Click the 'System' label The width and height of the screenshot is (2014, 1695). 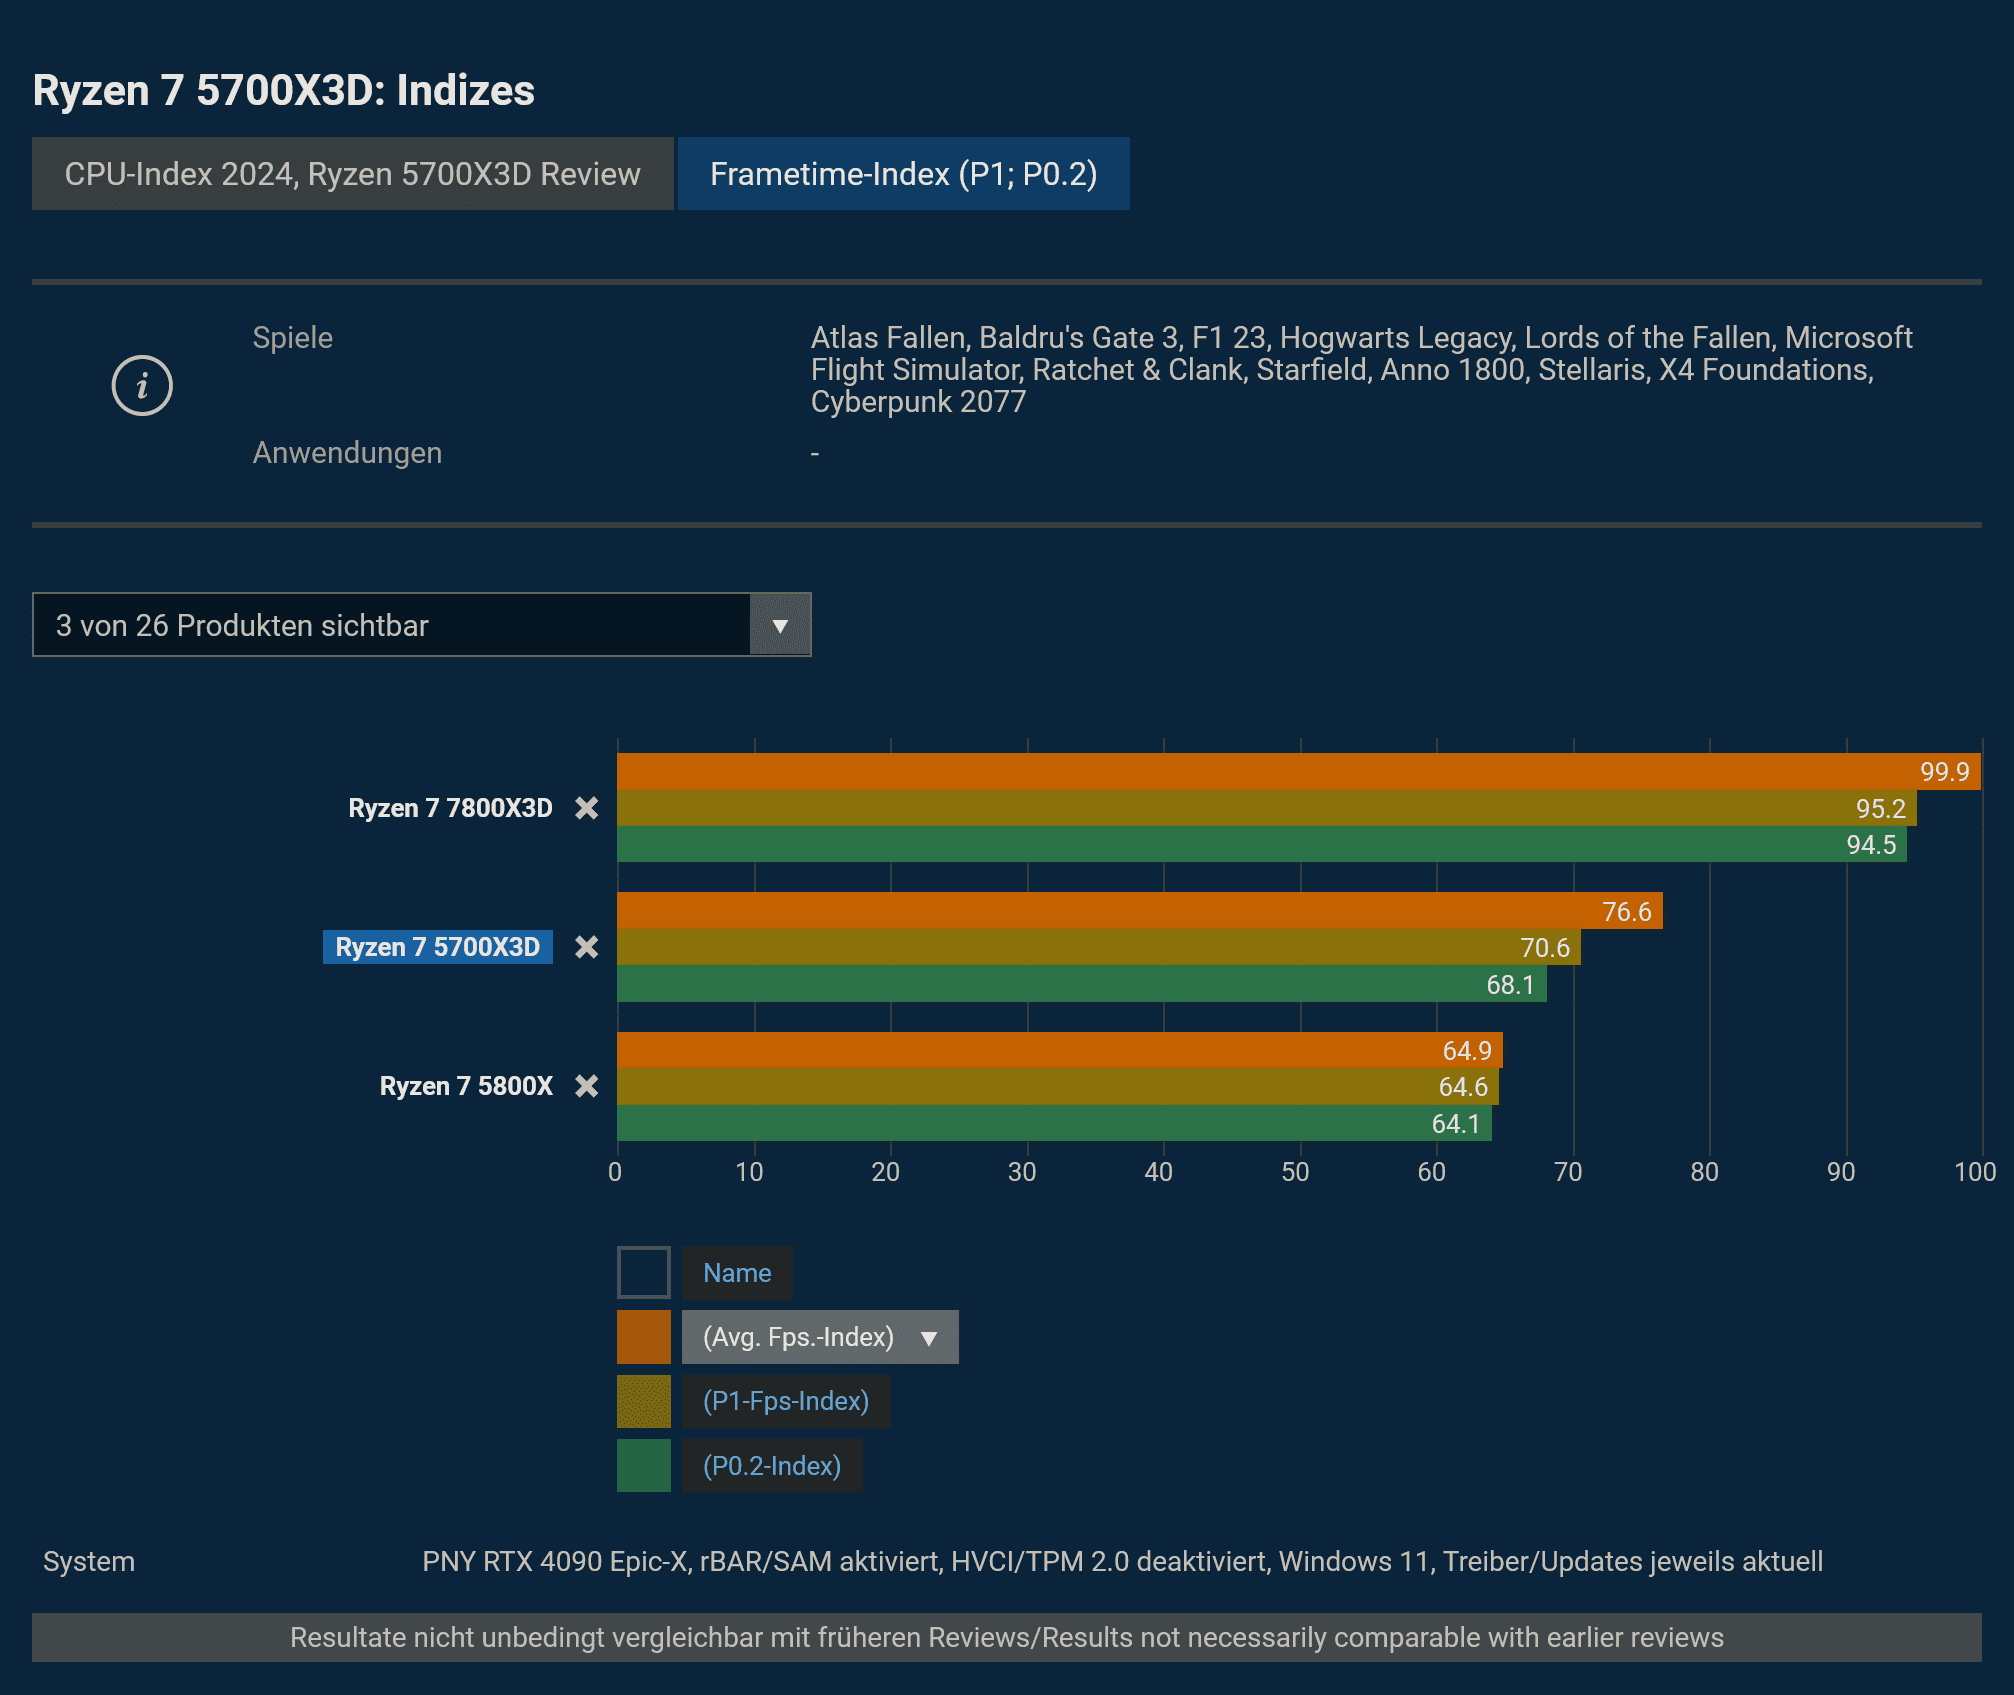[x=89, y=1561]
